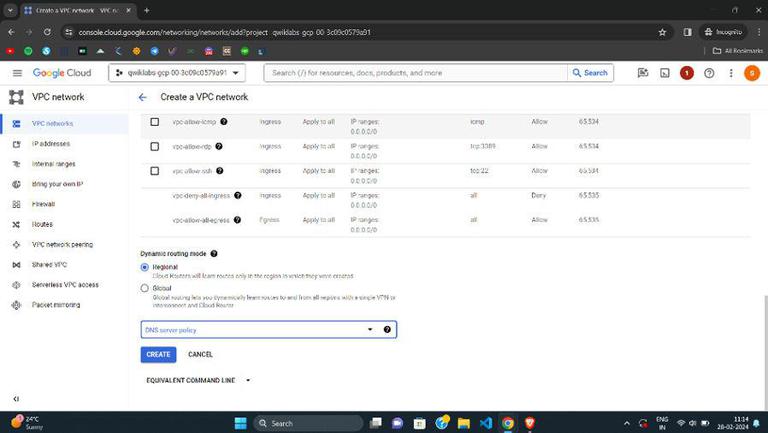Click the browser address bar
Image resolution: width=768 pixels, height=433 pixels.
[362, 32]
